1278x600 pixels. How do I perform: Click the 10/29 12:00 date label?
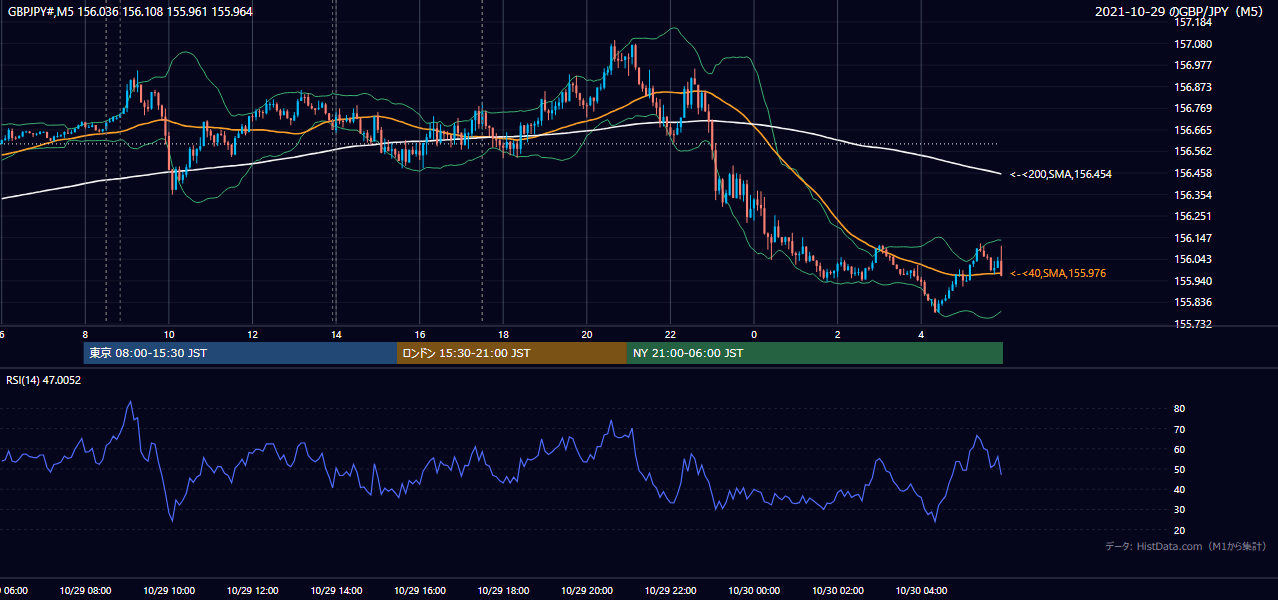pos(252,590)
